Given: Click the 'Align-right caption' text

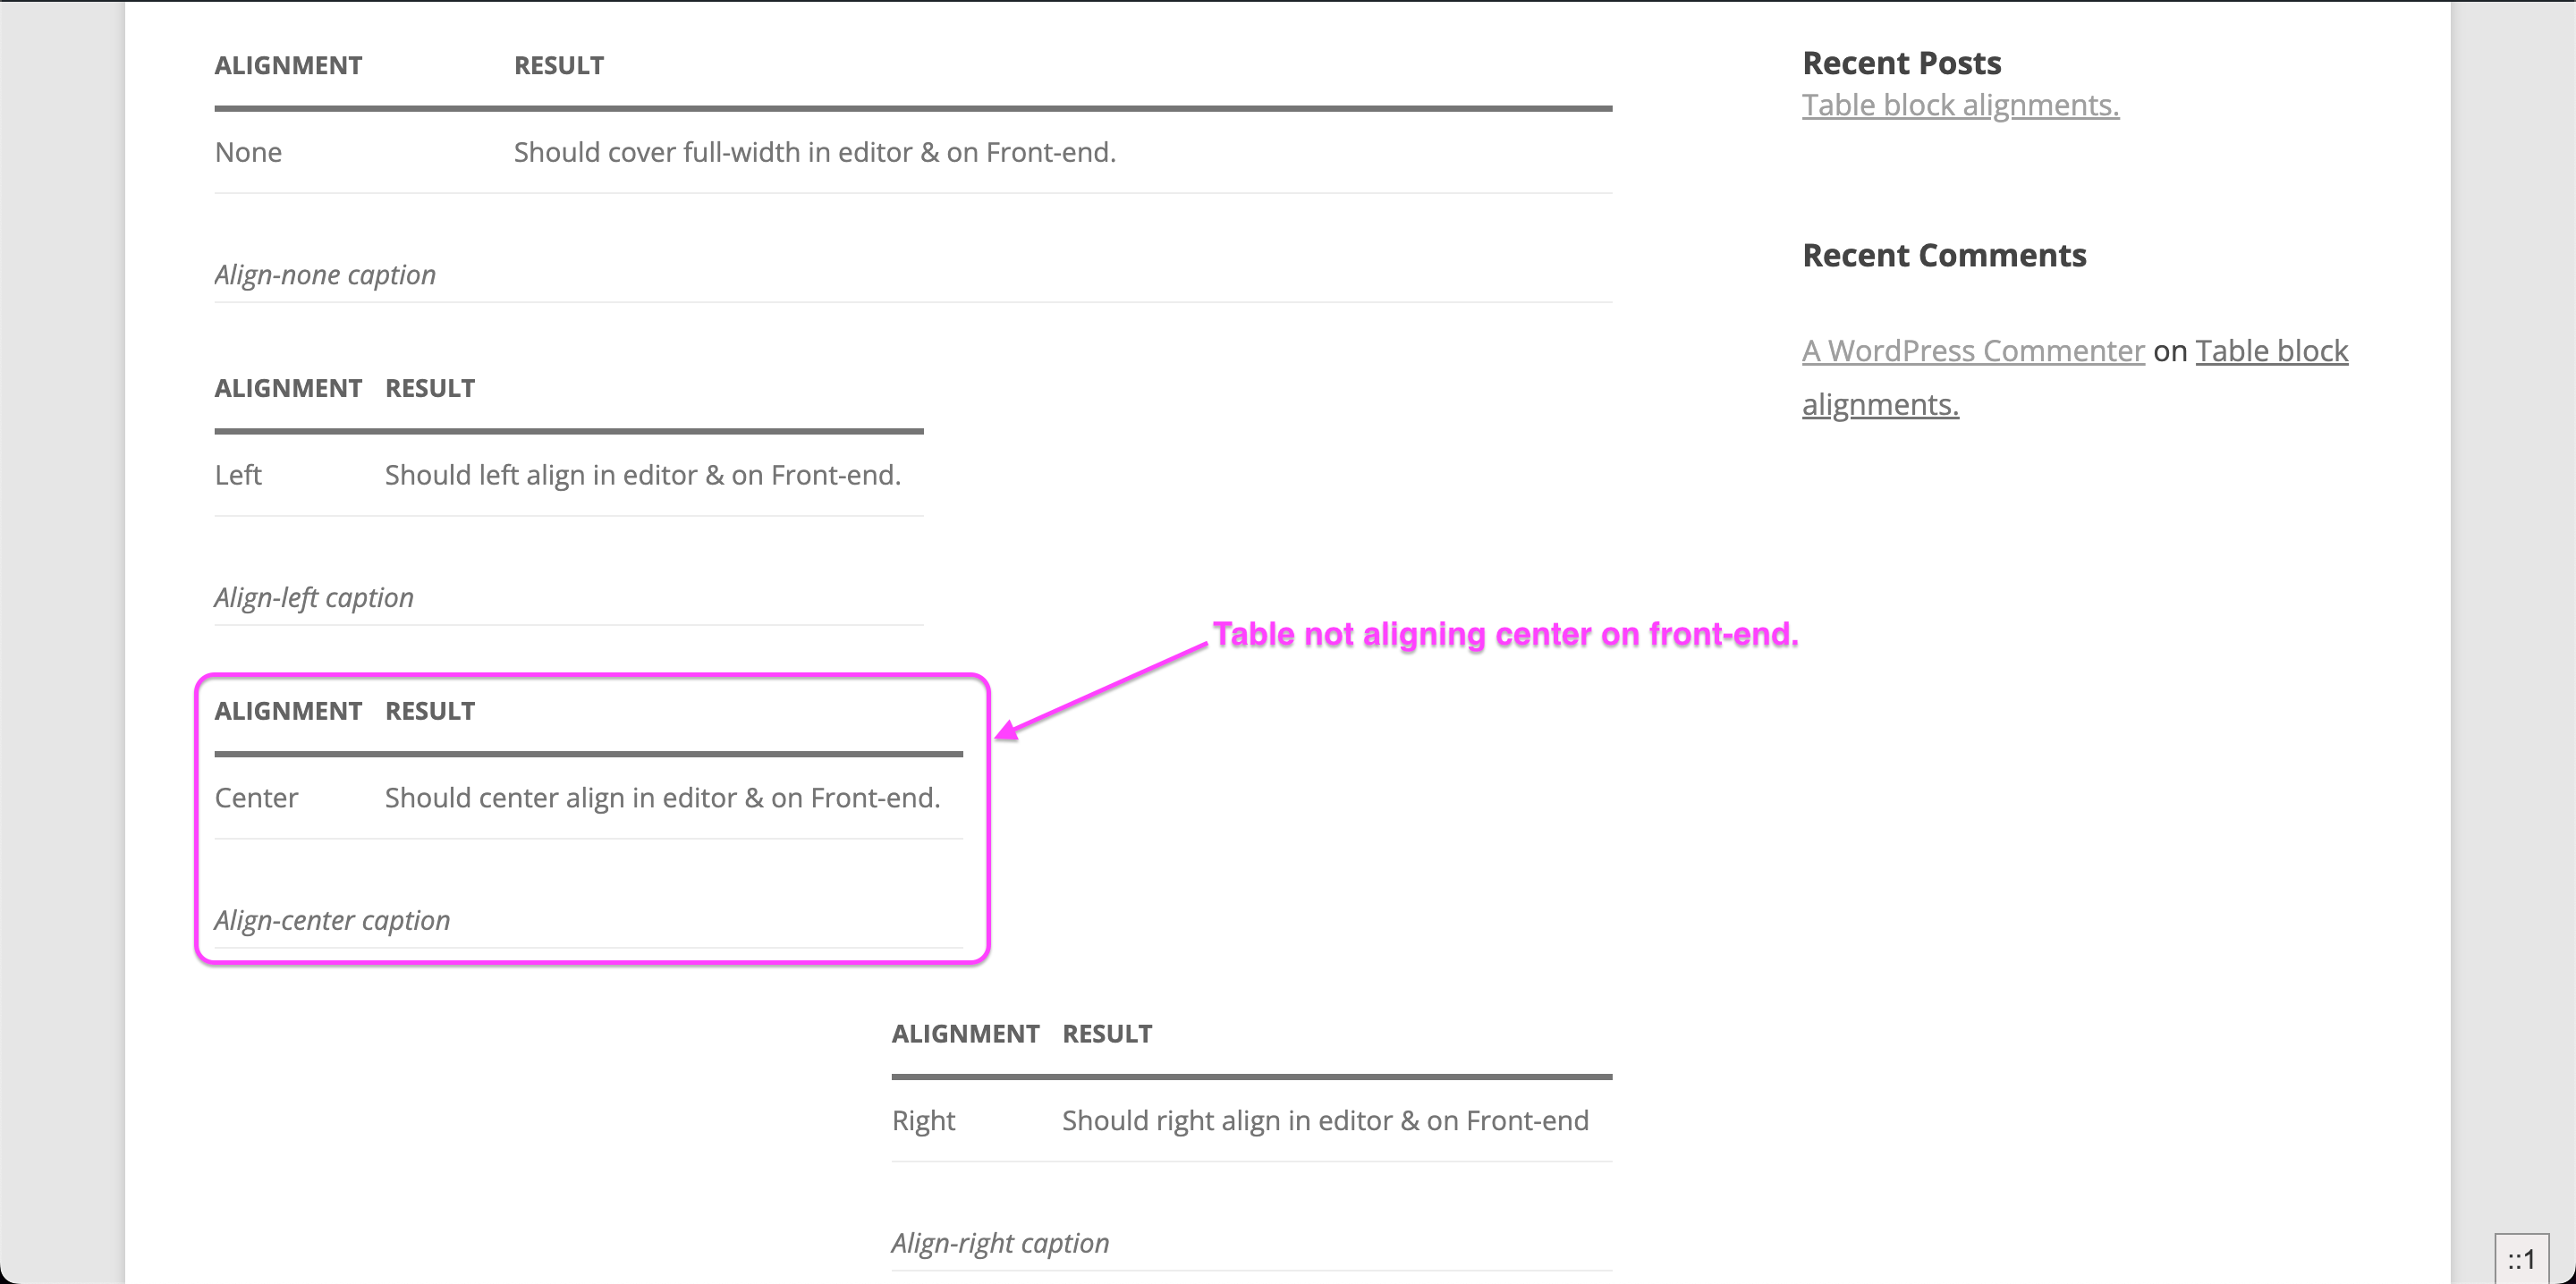Looking at the screenshot, I should [x=1000, y=1243].
